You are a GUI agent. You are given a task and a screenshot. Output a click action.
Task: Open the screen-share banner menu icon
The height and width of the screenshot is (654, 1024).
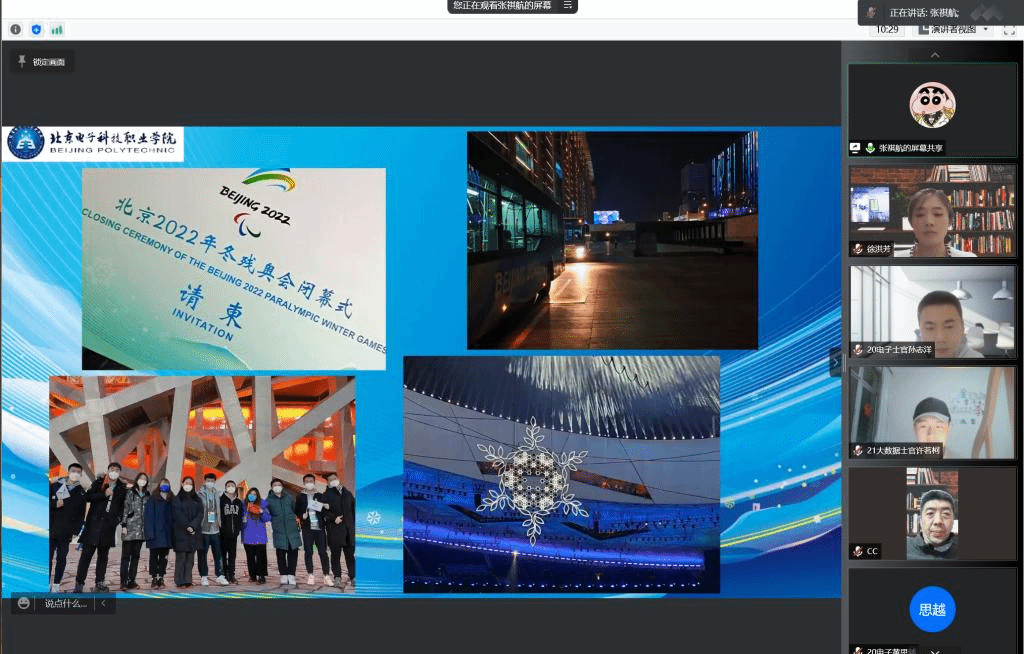pyautogui.click(x=568, y=5)
